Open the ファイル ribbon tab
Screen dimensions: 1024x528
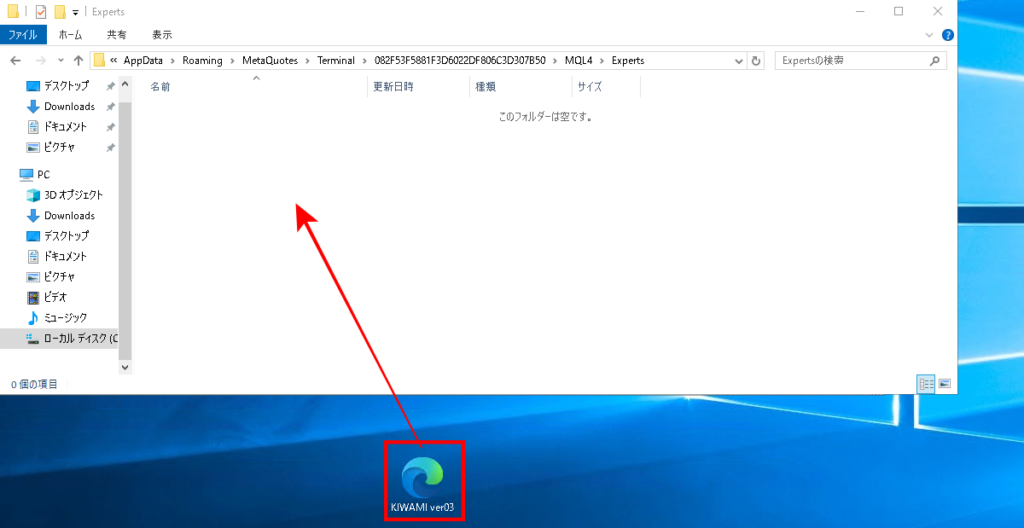(23, 35)
